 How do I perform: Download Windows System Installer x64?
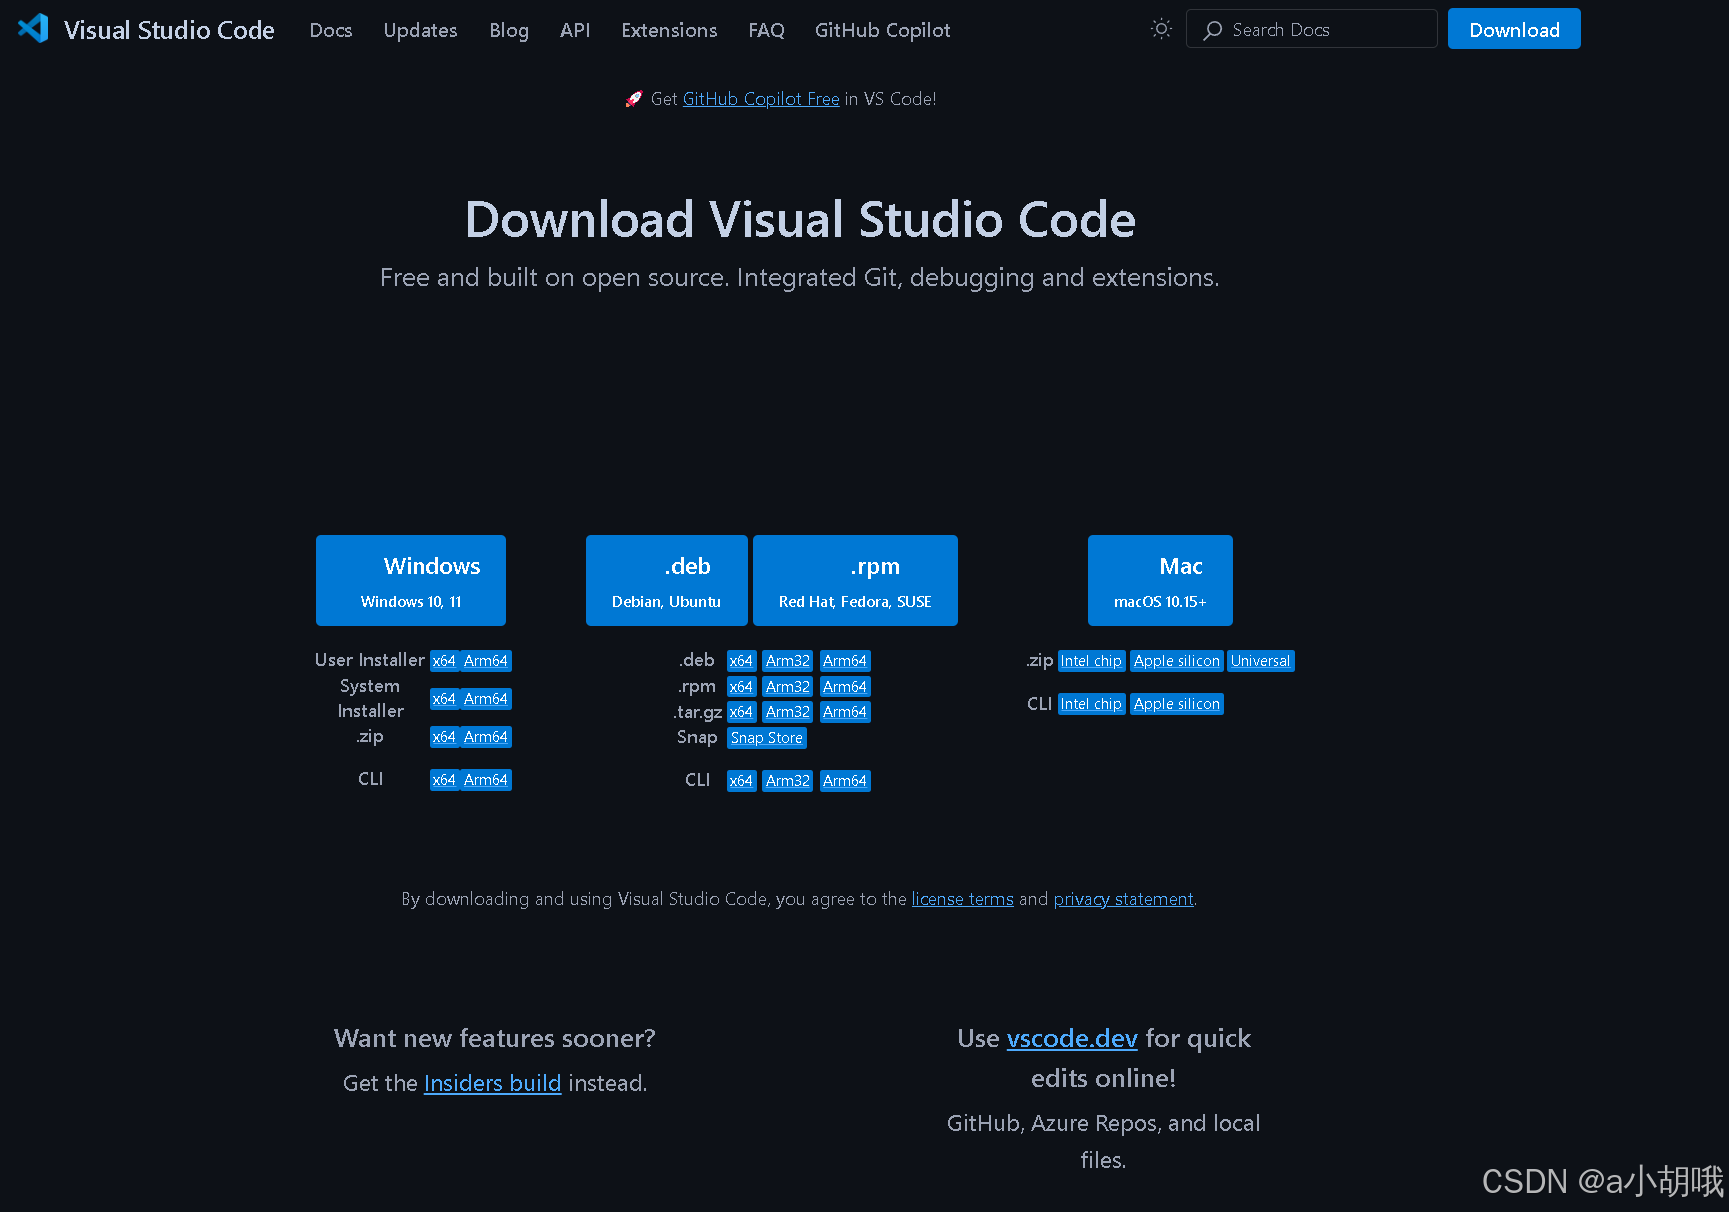coord(444,699)
